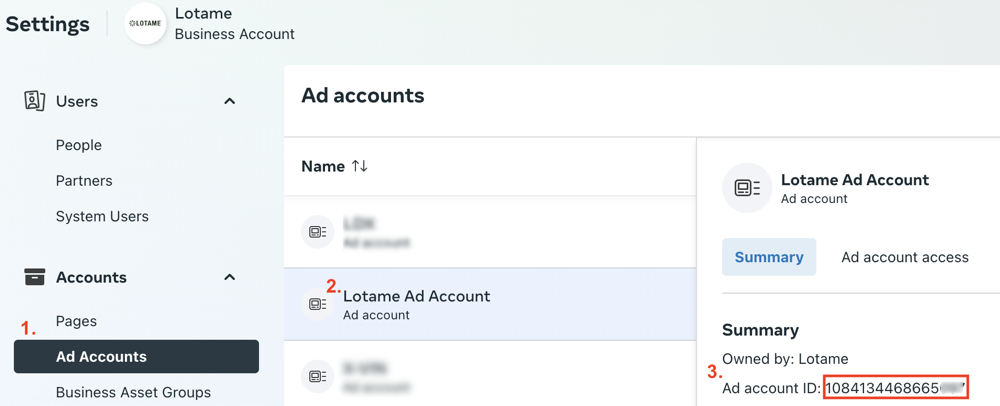Click the large ad account icon in details panel
1000x406 pixels.
click(747, 188)
